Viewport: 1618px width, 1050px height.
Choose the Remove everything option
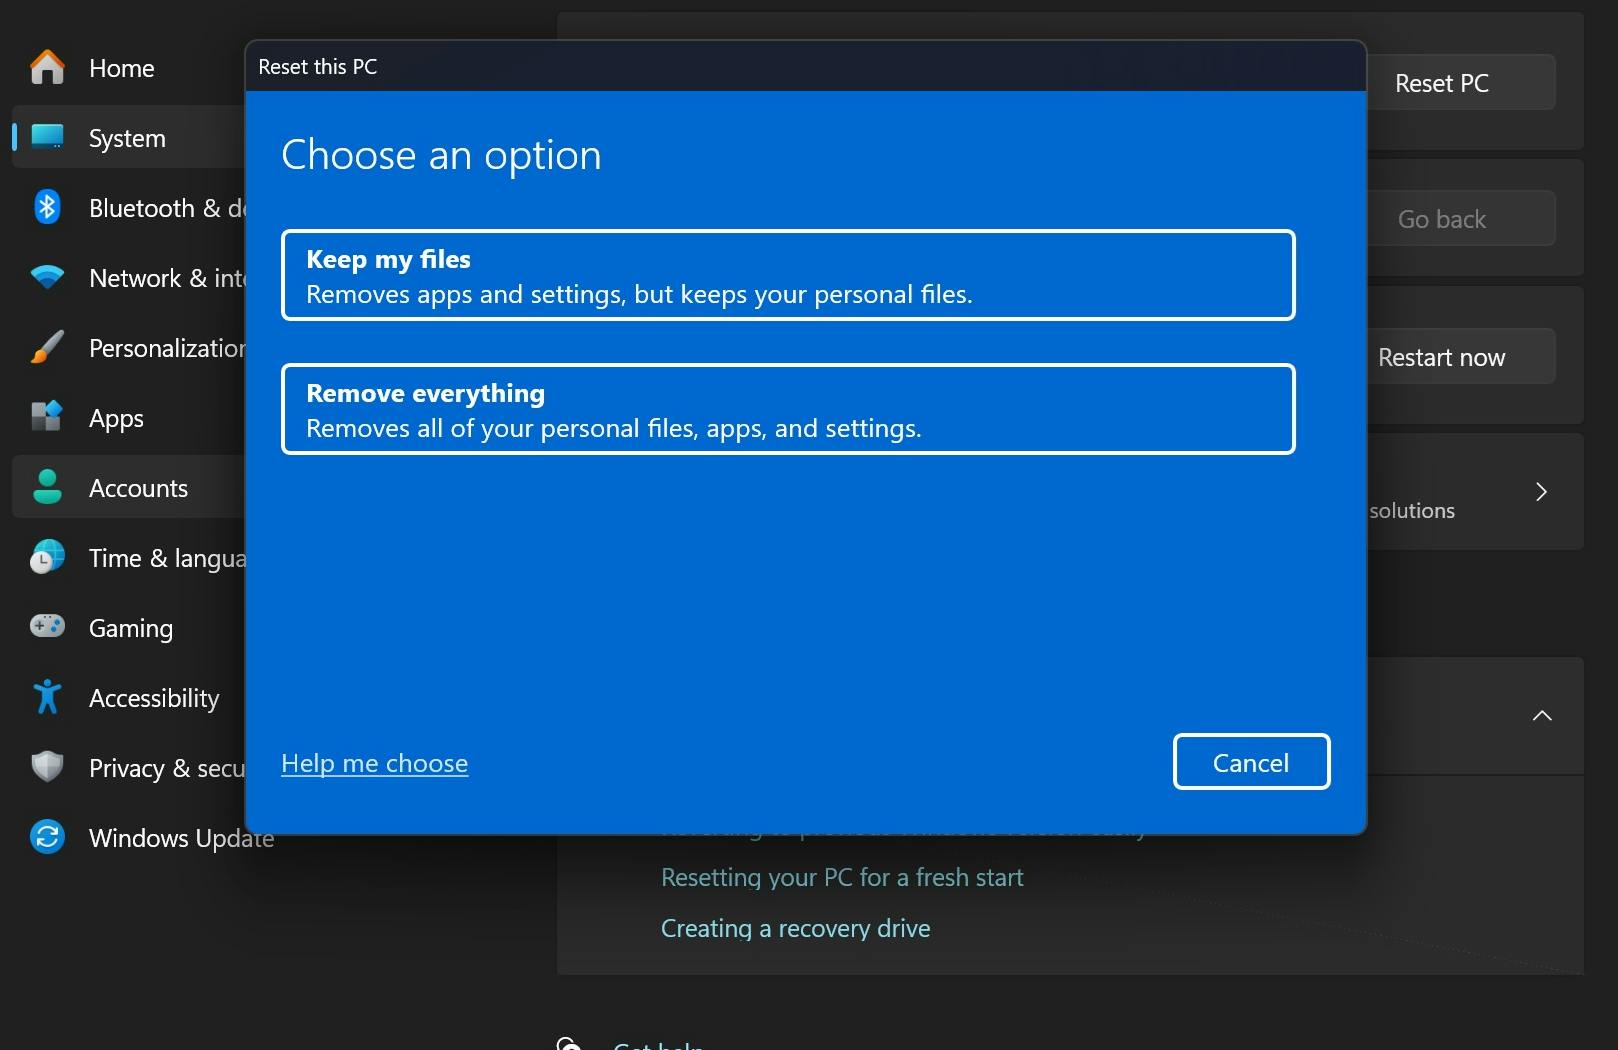pyautogui.click(x=788, y=410)
